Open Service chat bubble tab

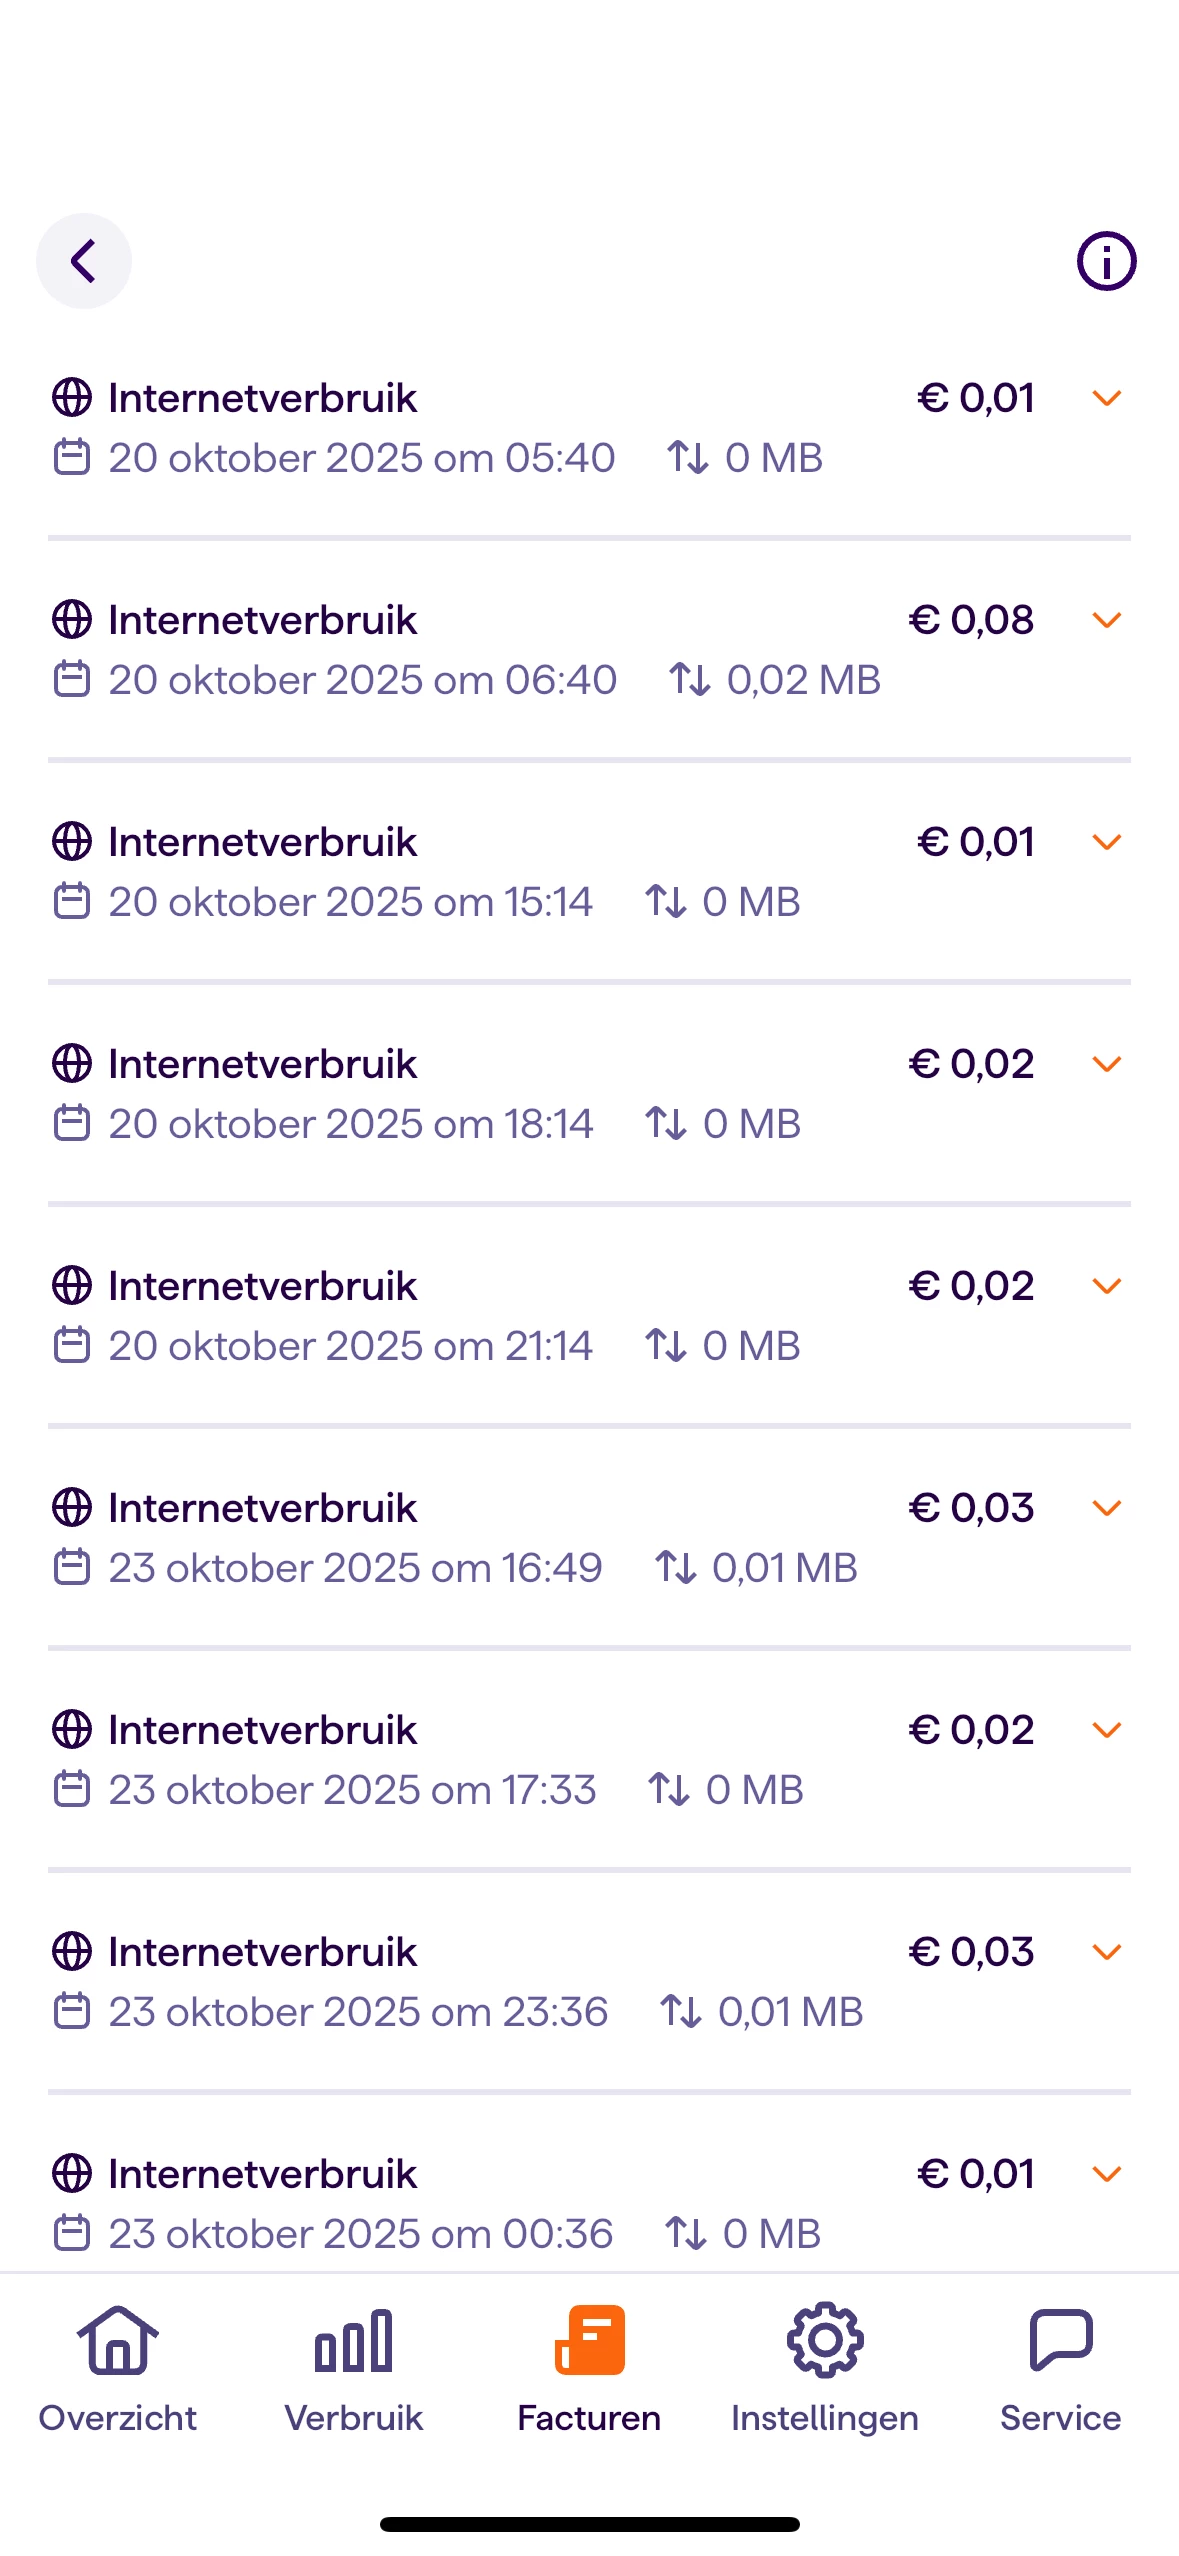tap(1060, 2367)
